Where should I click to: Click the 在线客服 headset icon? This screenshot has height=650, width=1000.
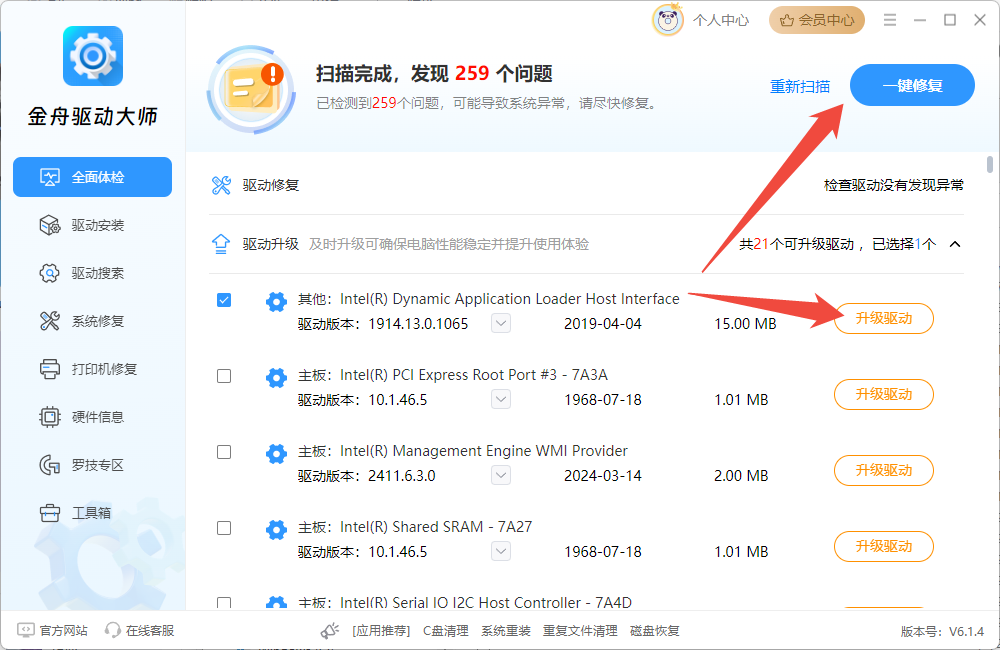[113, 630]
